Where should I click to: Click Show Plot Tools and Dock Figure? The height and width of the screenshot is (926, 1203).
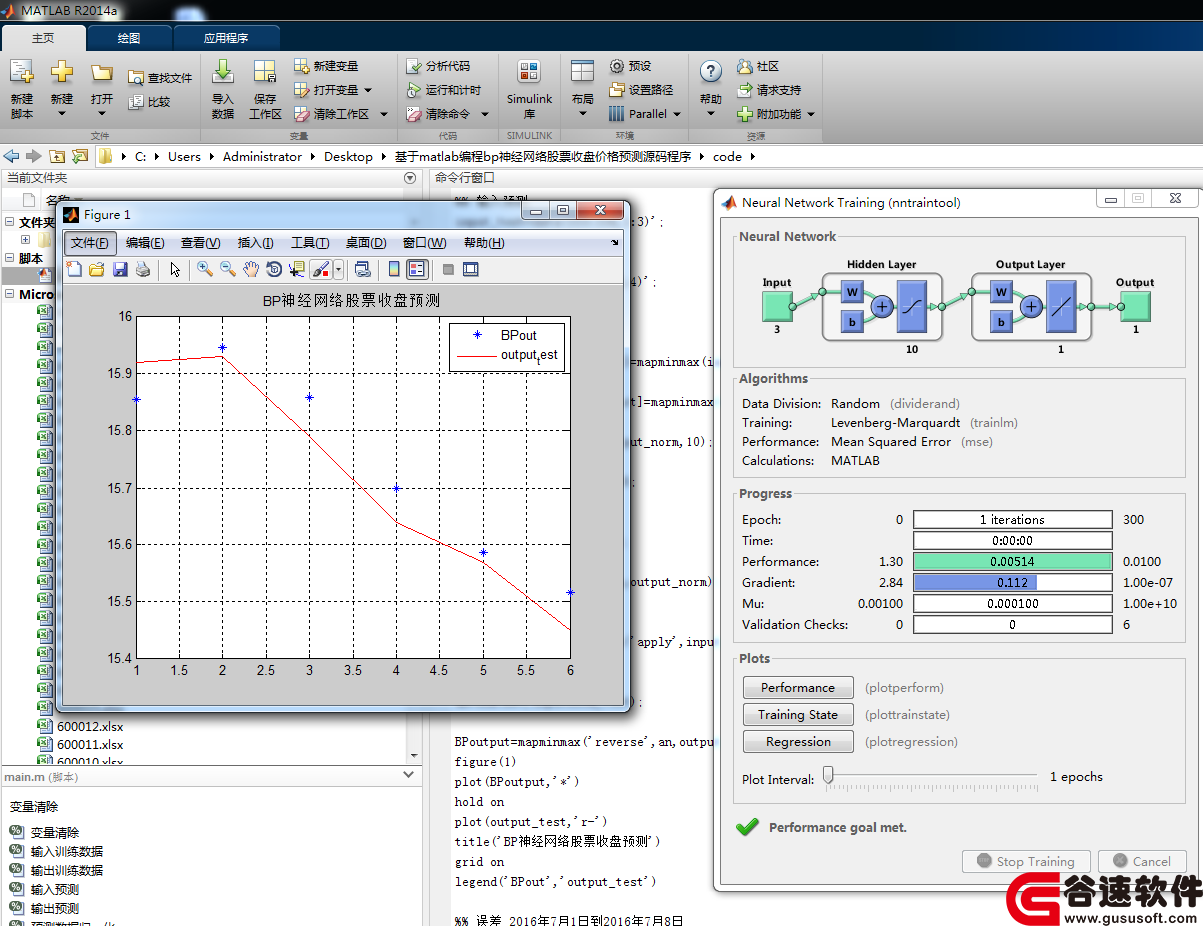point(471,269)
